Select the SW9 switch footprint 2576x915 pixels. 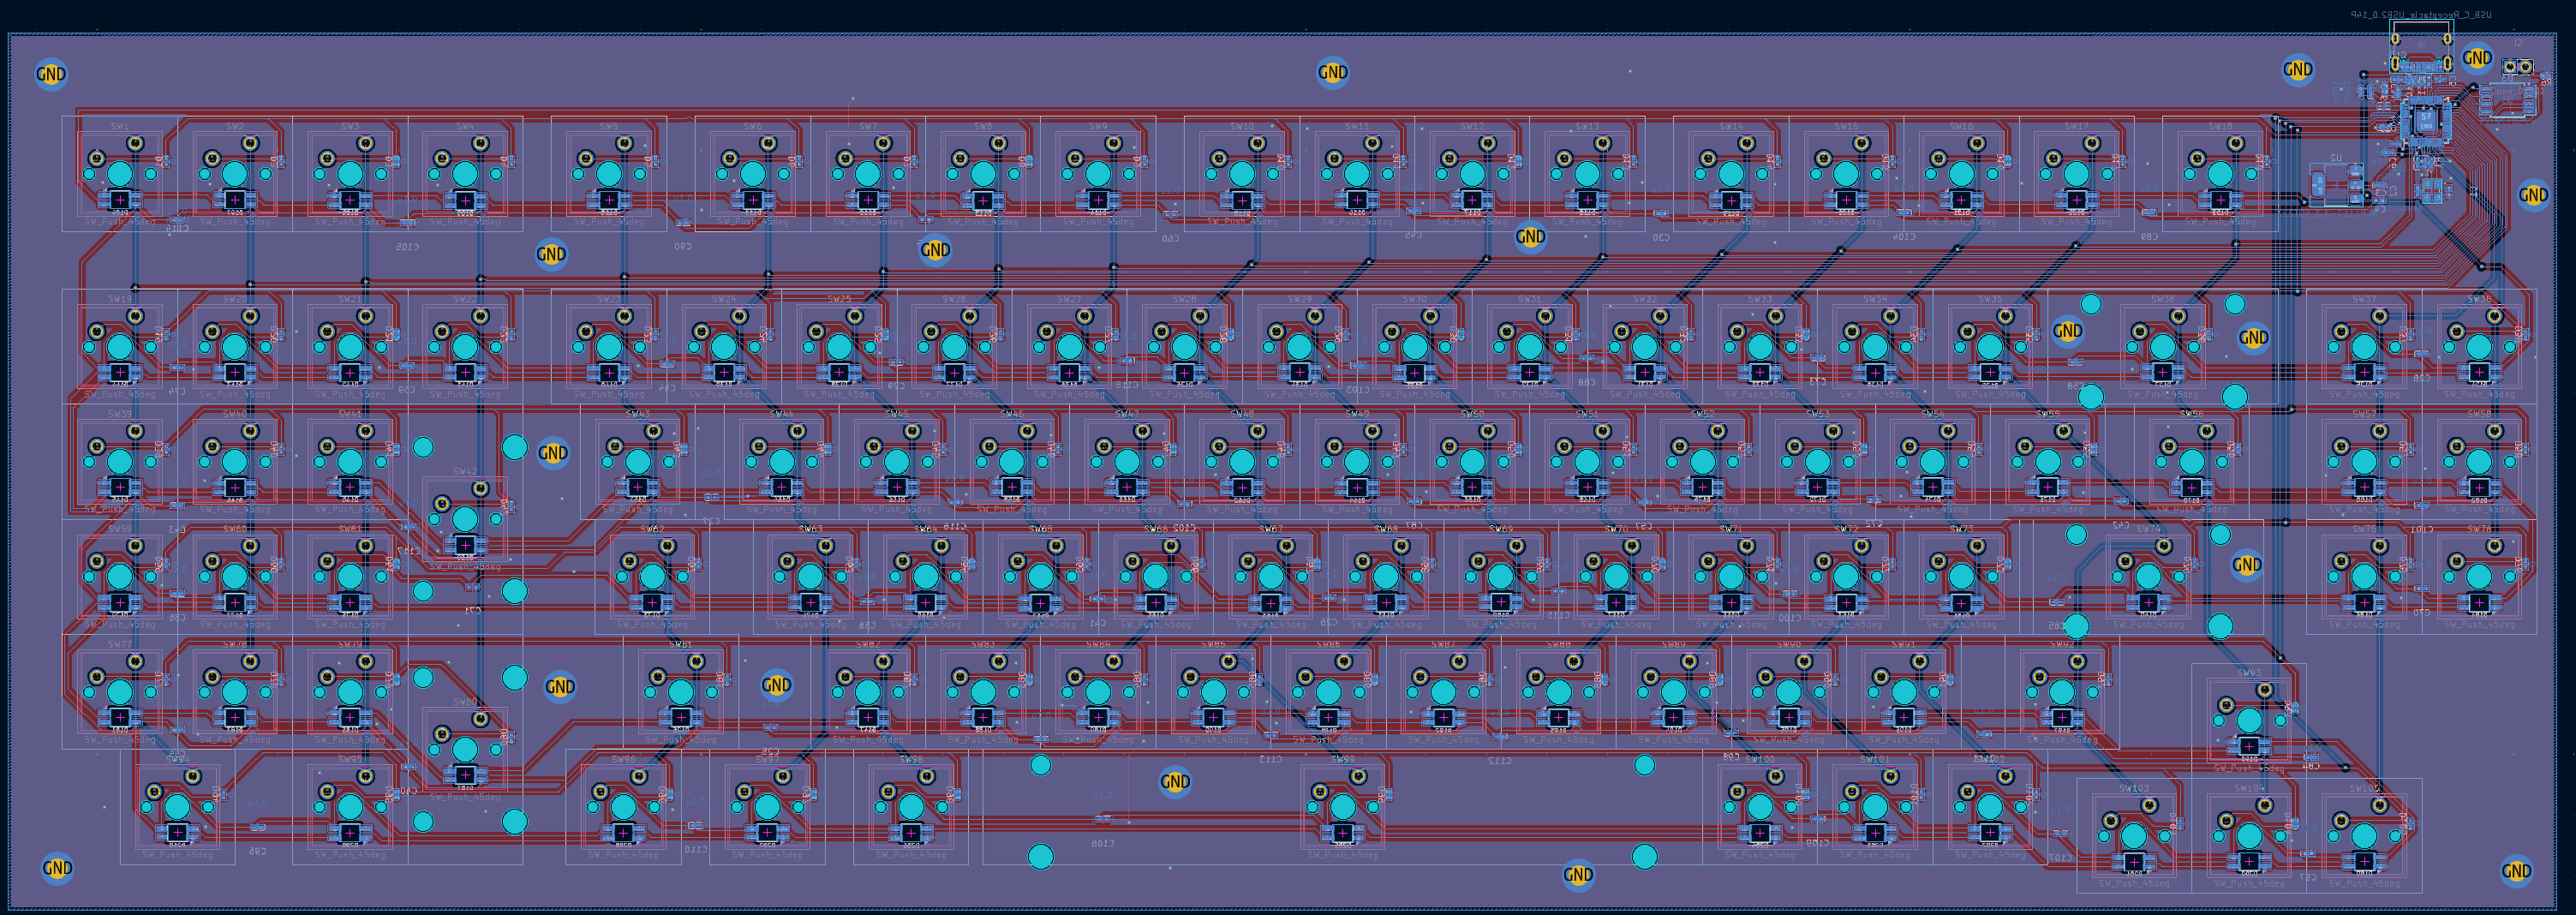1098,174
